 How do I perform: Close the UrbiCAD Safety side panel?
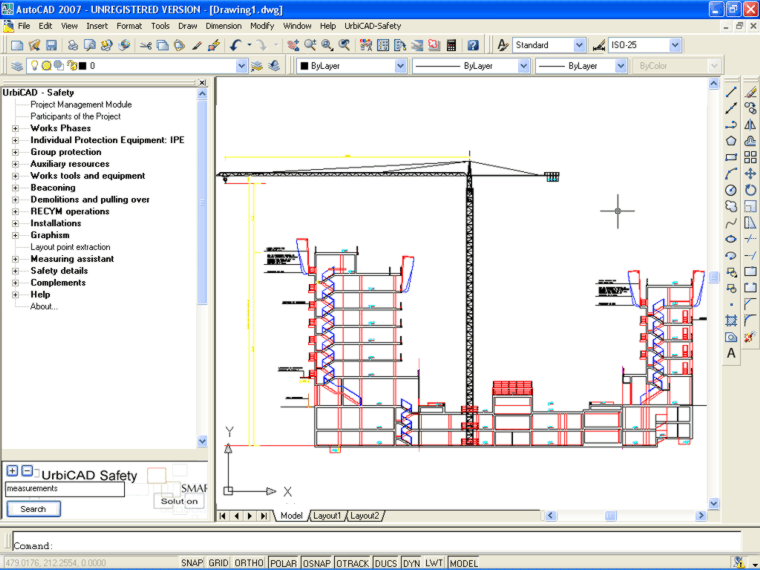(x=203, y=82)
